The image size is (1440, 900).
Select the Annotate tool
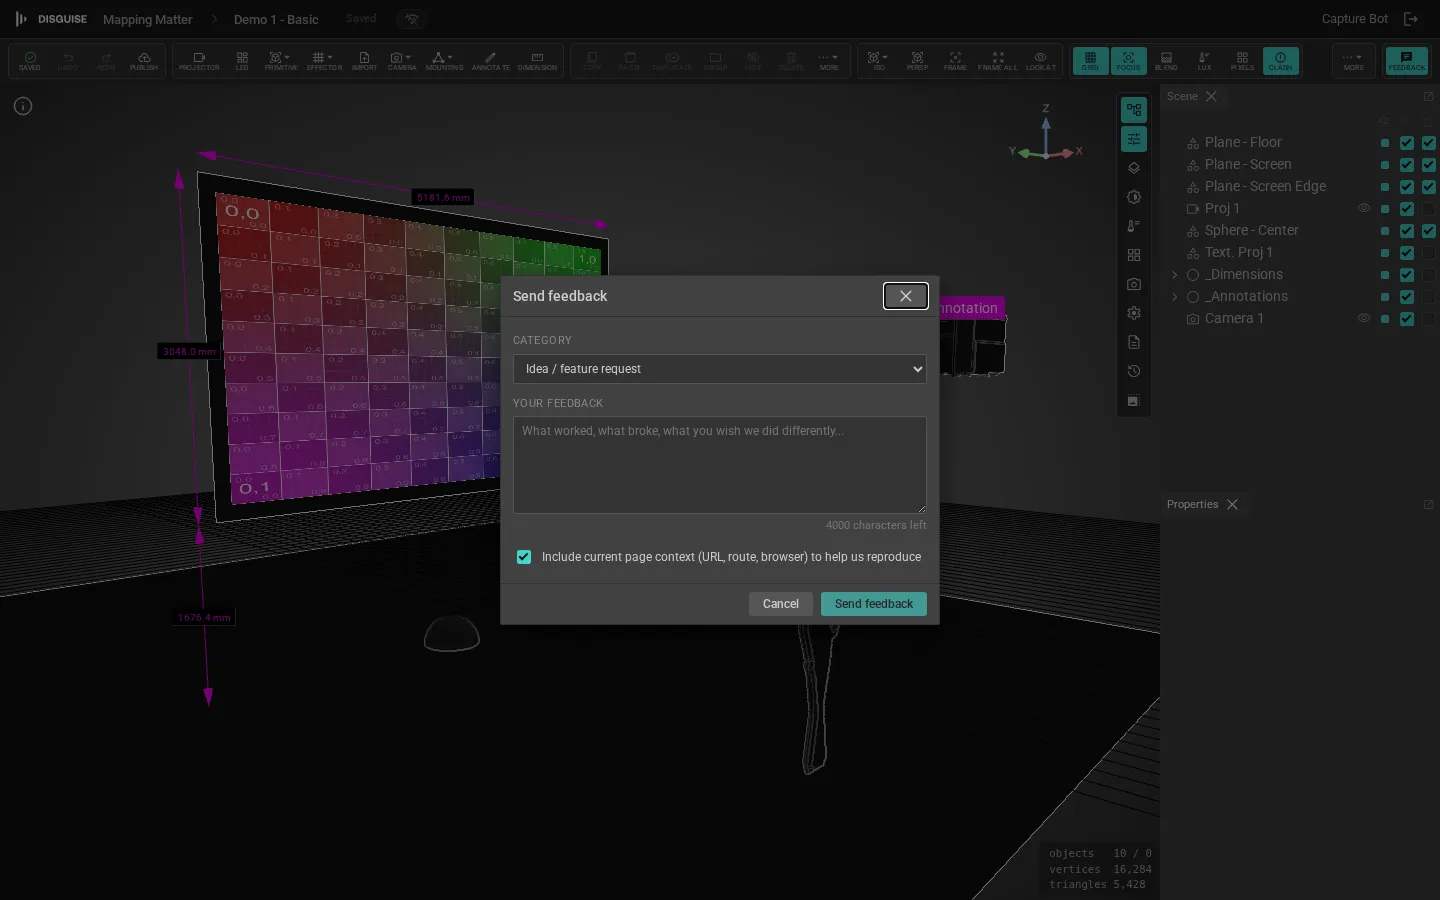[490, 61]
